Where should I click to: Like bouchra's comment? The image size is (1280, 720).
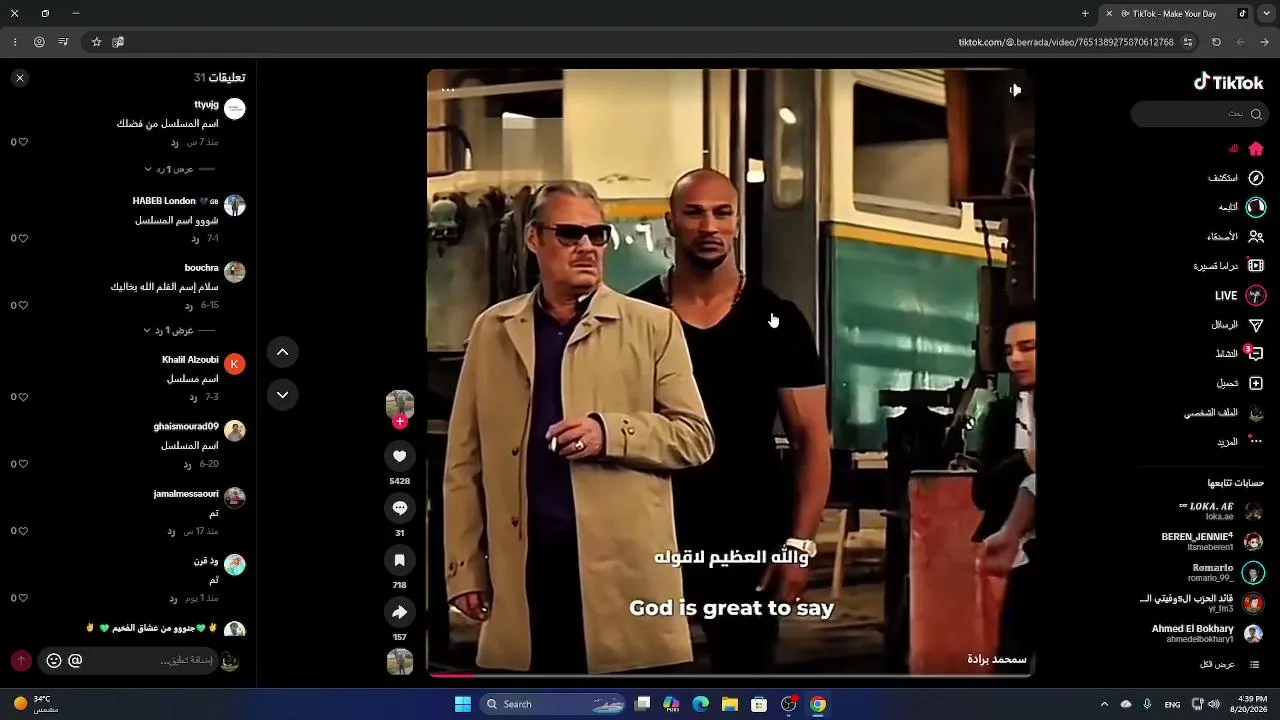[x=23, y=306]
